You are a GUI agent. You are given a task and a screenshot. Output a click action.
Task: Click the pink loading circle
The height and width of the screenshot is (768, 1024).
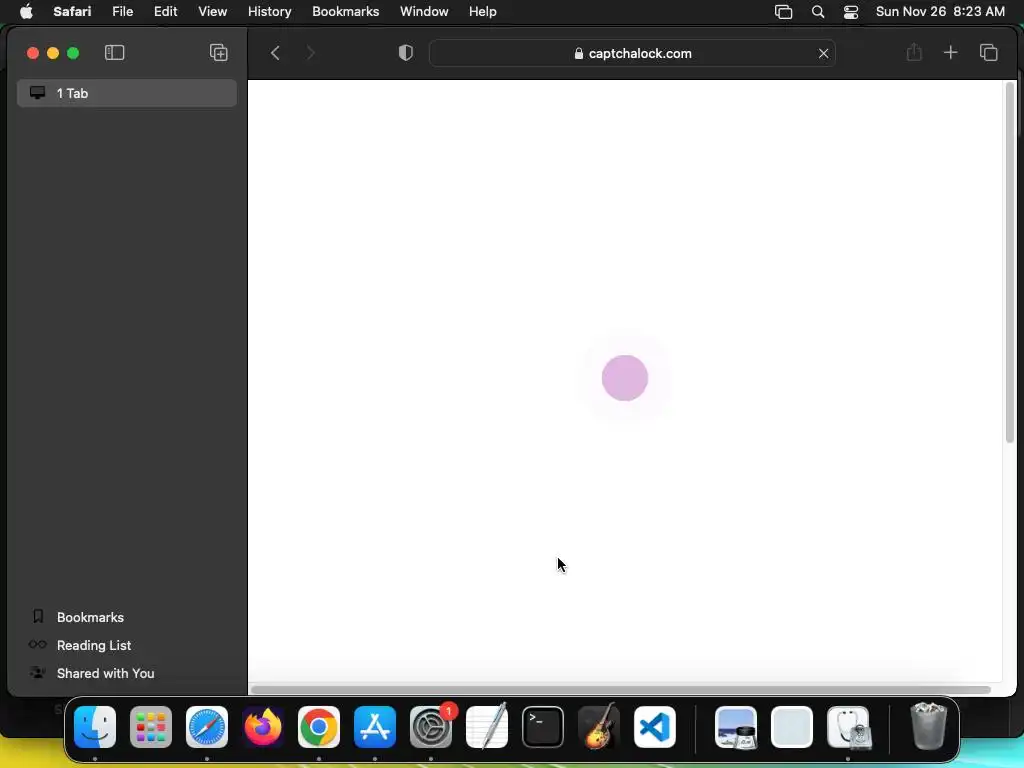point(625,378)
